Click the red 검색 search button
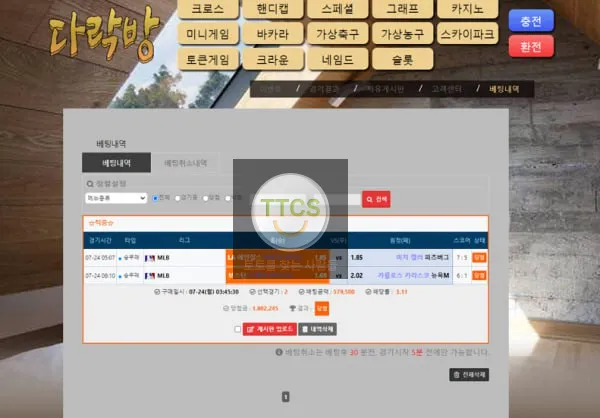 [x=376, y=199]
